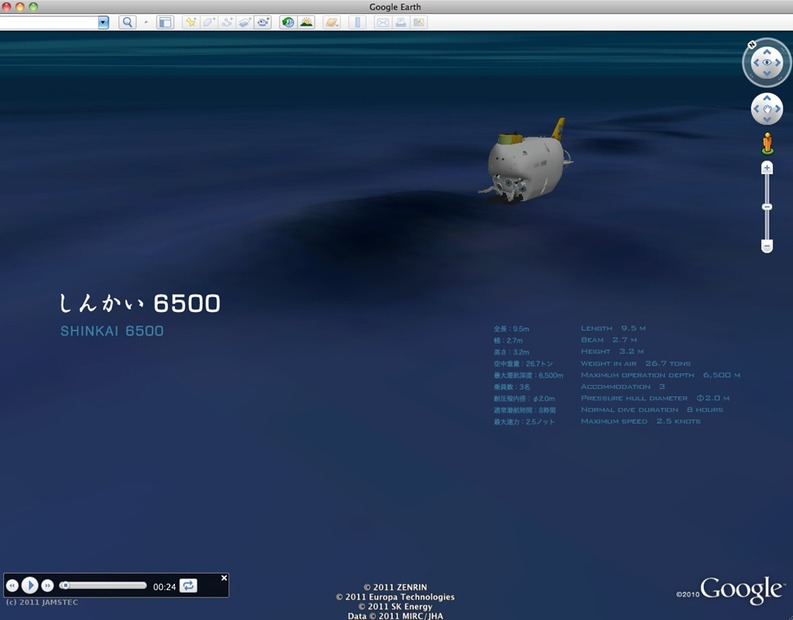Click move-down arrow on the hand joystick
The image size is (793, 620).
pos(767,120)
